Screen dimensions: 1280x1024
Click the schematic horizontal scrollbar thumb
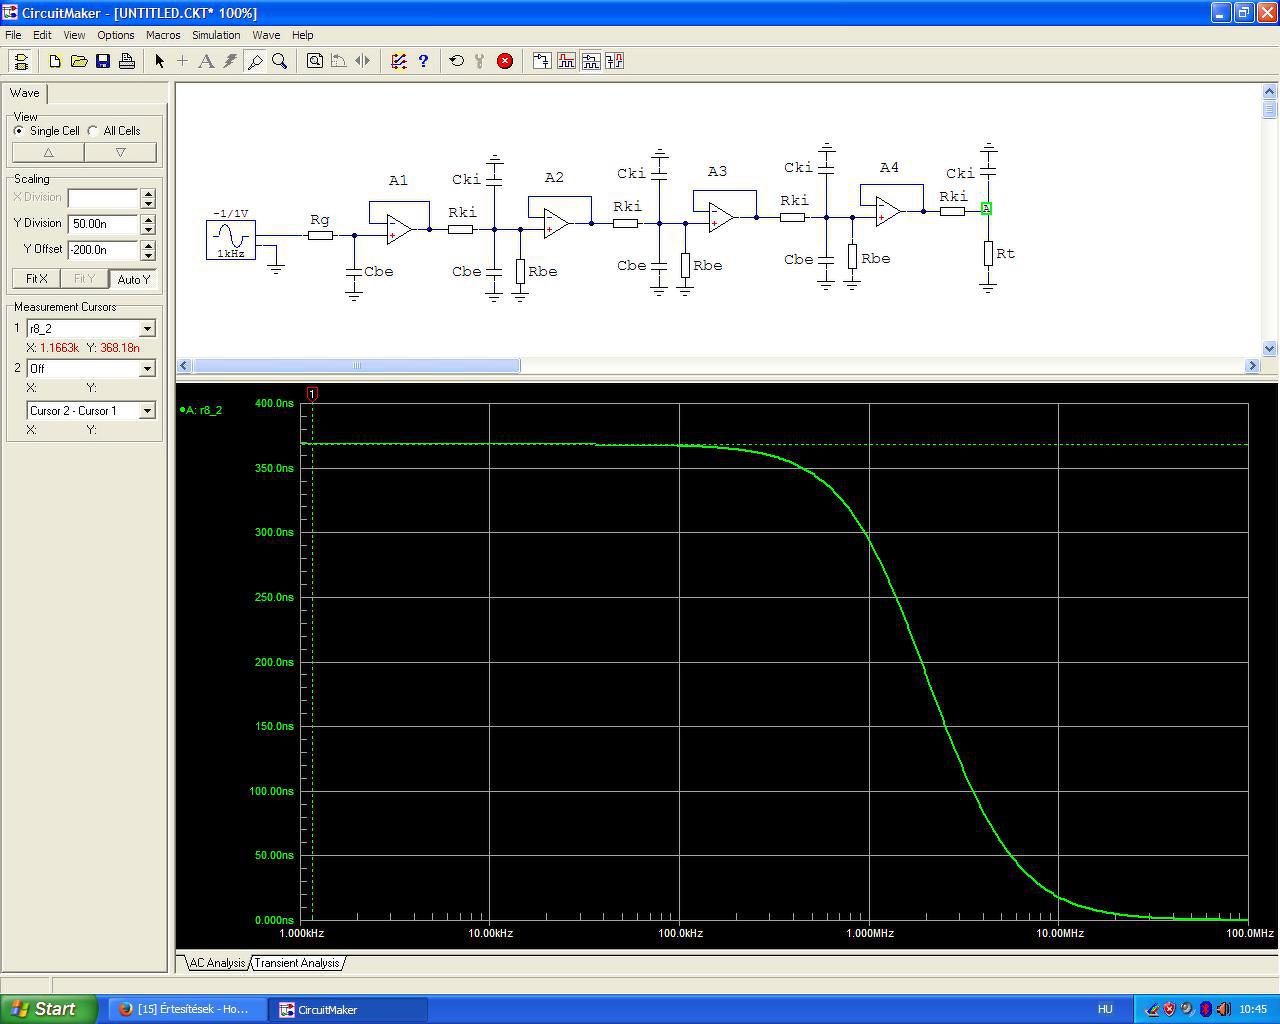[356, 366]
